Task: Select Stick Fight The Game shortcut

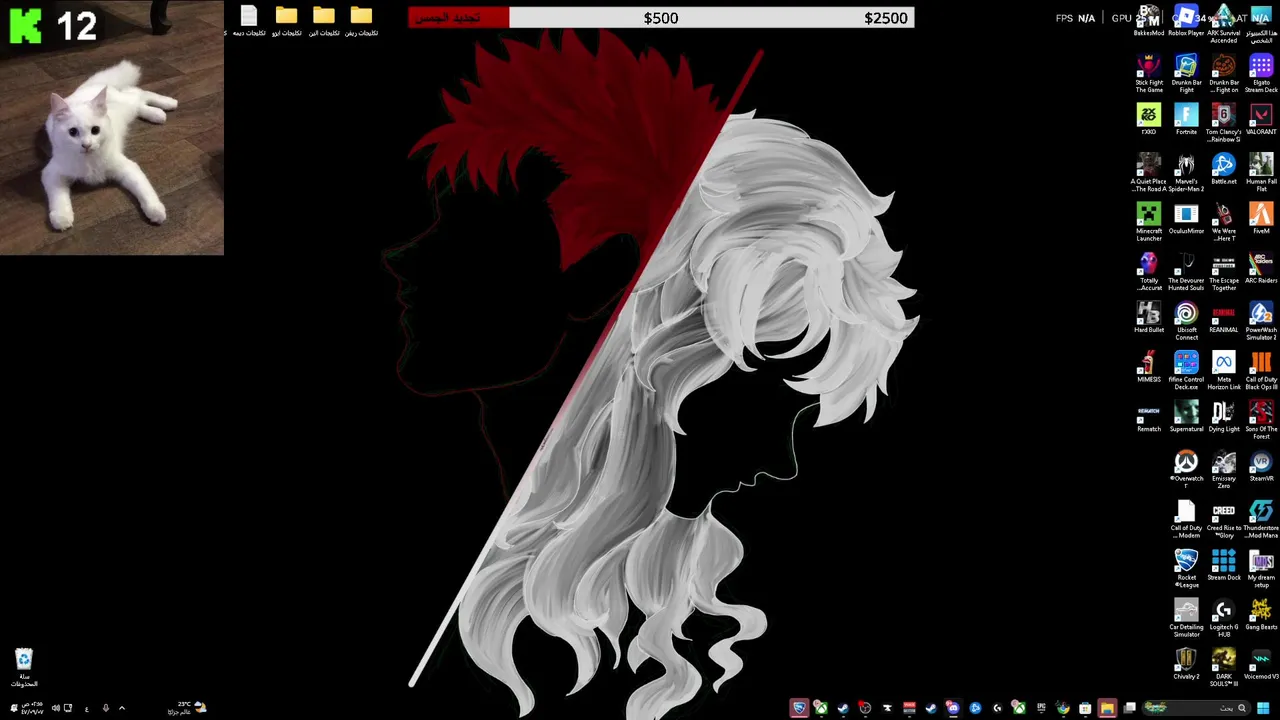Action: tap(1148, 74)
